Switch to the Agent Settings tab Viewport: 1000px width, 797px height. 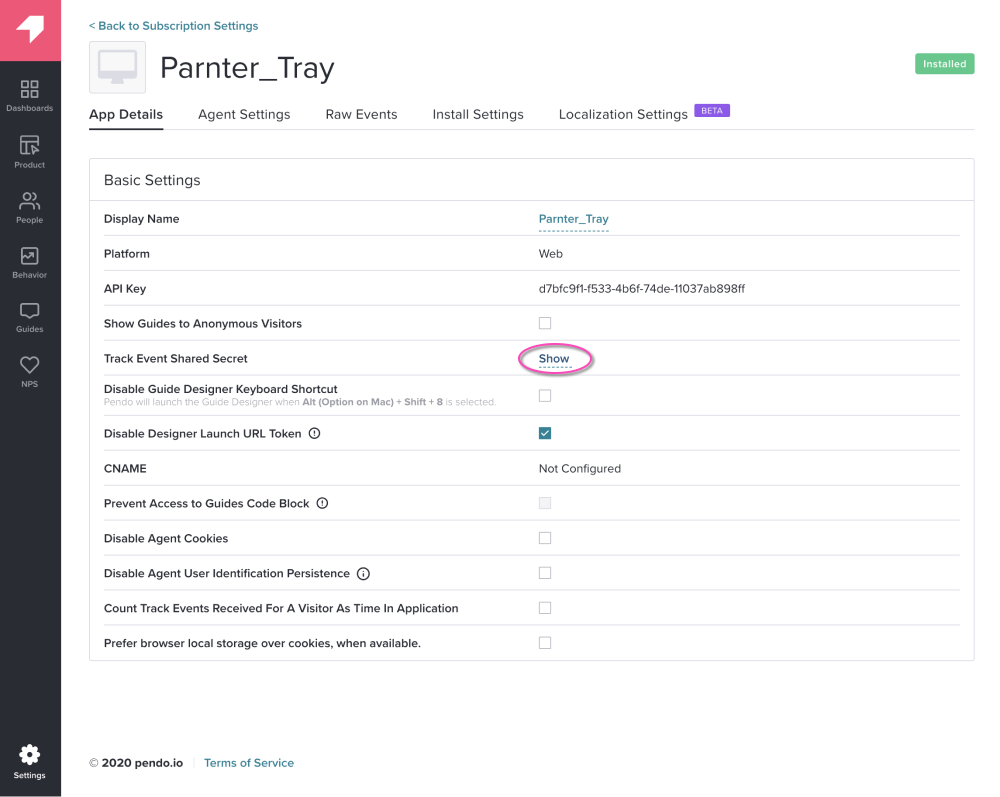244,115
